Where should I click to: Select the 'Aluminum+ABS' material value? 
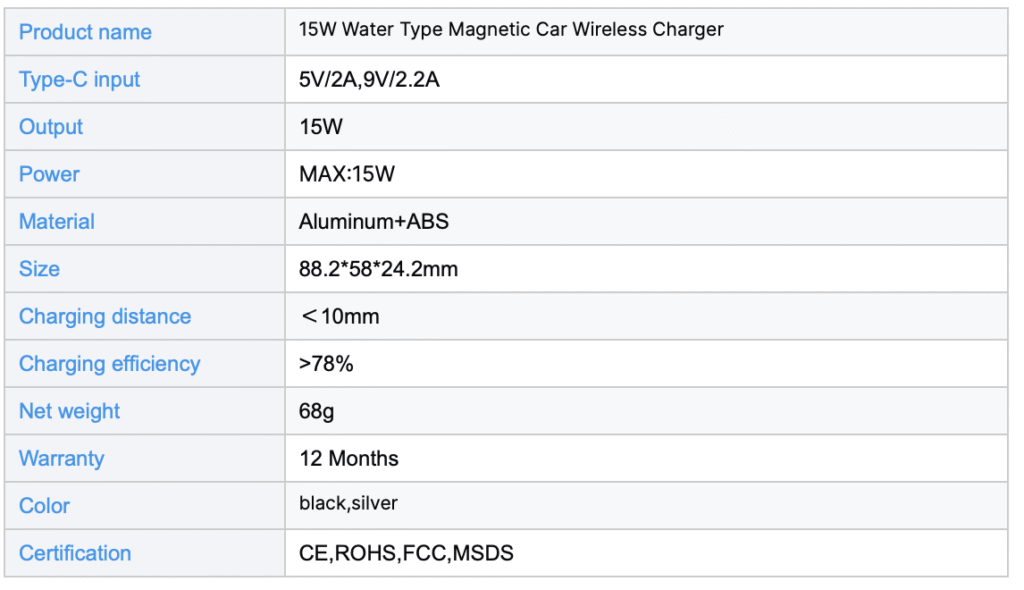pos(374,222)
